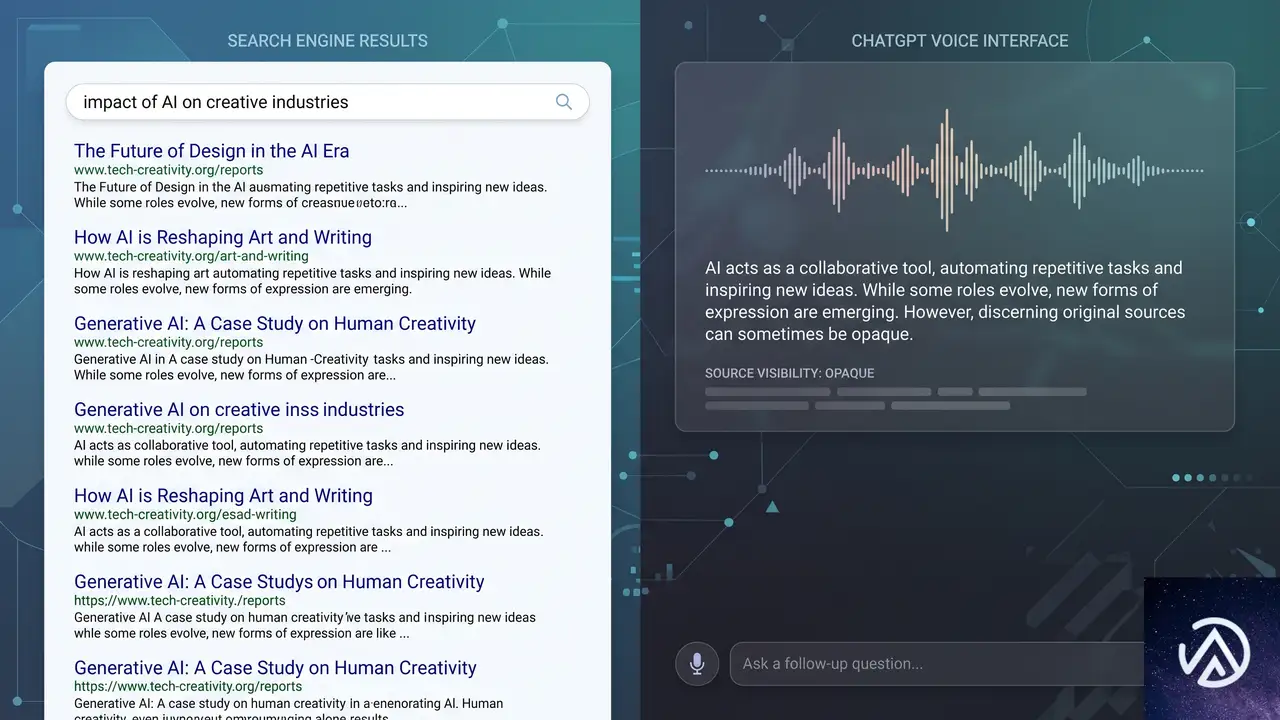
Task: Click the www.tech-creativity.org/art-and-writing URL
Action: point(191,256)
